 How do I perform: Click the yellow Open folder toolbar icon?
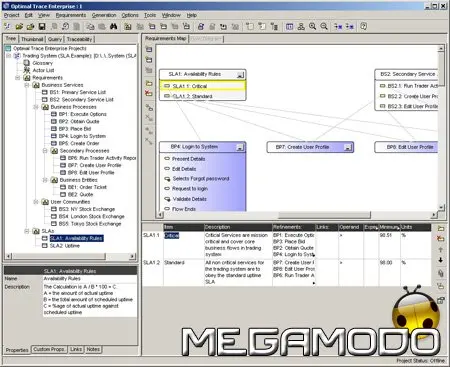pyautogui.click(x=19, y=27)
